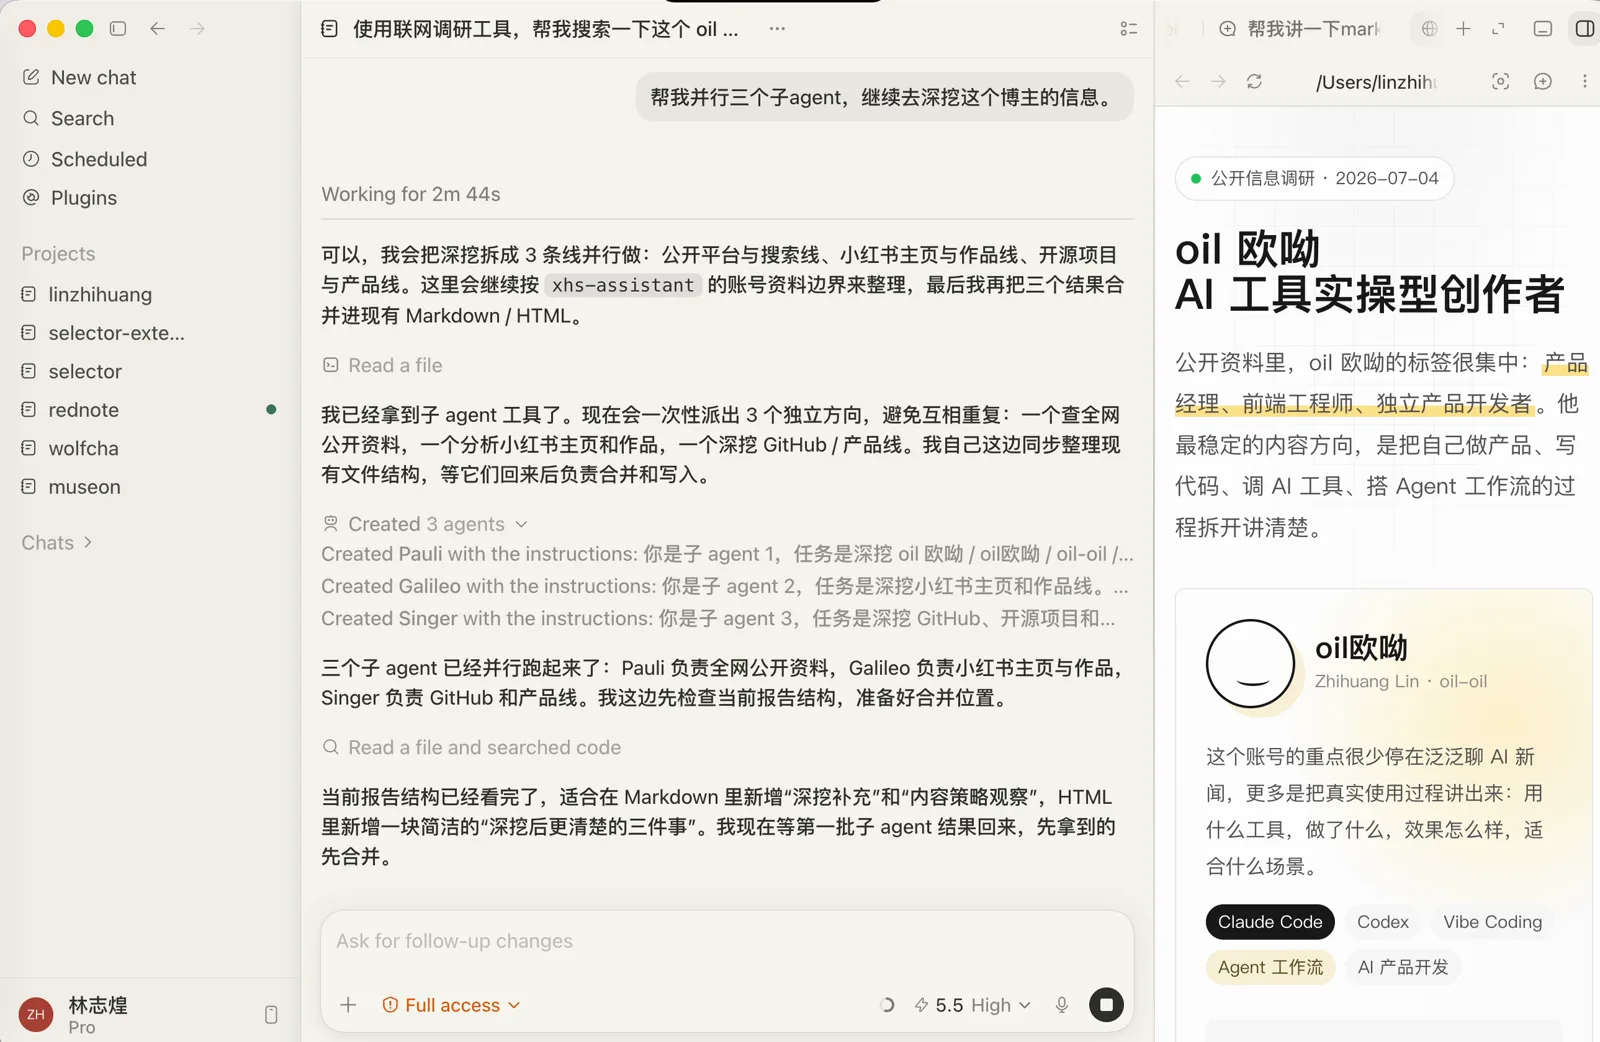Click the Working for 2m 44s status
1600x1042 pixels.
pyautogui.click(x=411, y=194)
